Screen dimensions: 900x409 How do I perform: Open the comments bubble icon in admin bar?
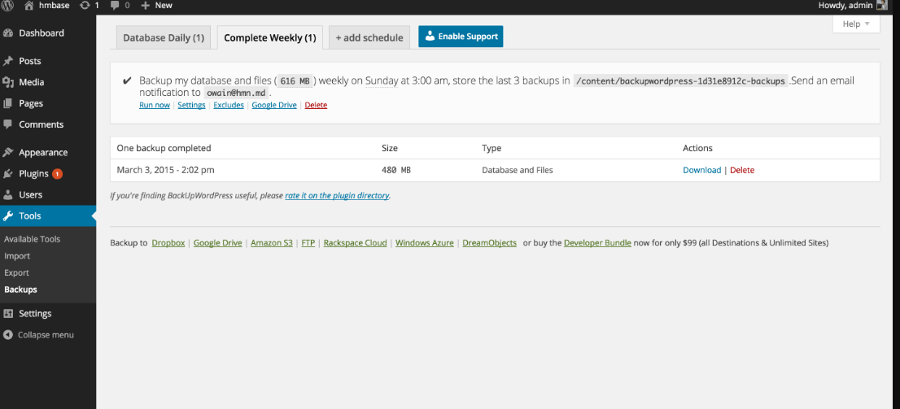(115, 5)
